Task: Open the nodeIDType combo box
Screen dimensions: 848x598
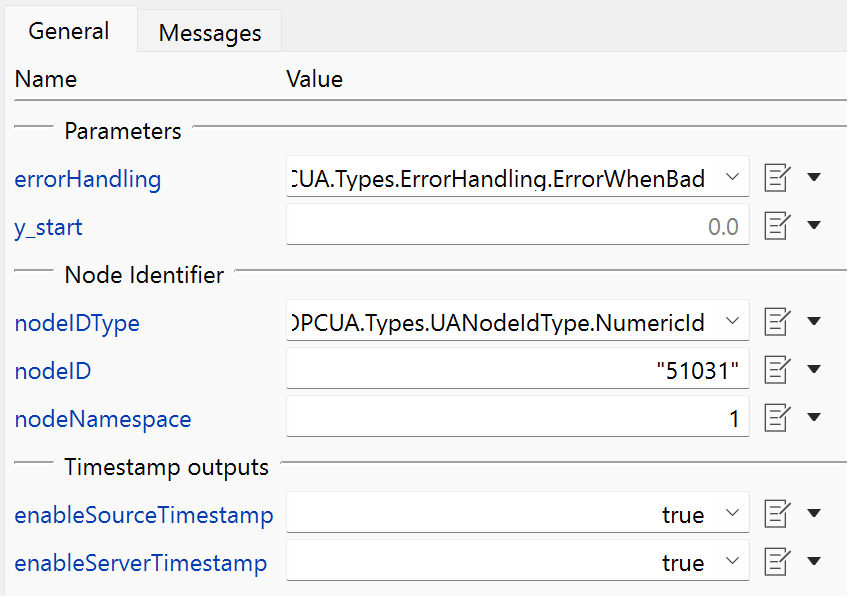Action: pos(518,321)
